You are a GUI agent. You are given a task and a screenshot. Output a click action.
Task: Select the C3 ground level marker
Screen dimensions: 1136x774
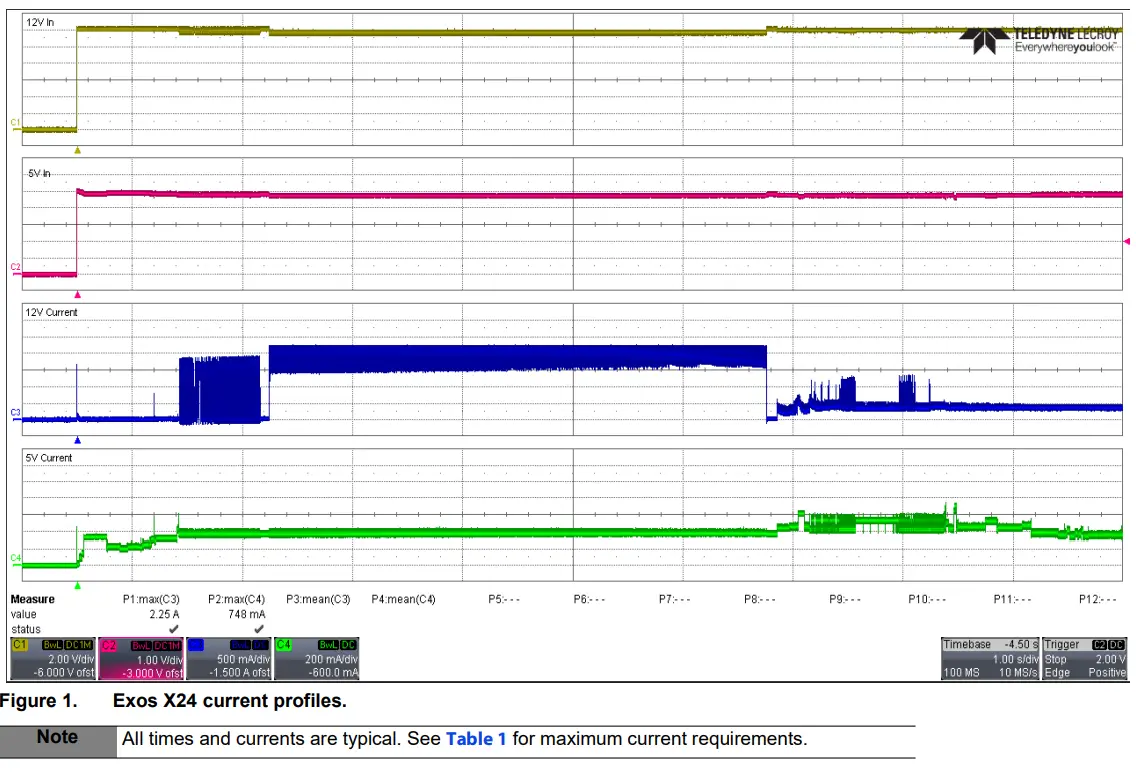click(15, 412)
